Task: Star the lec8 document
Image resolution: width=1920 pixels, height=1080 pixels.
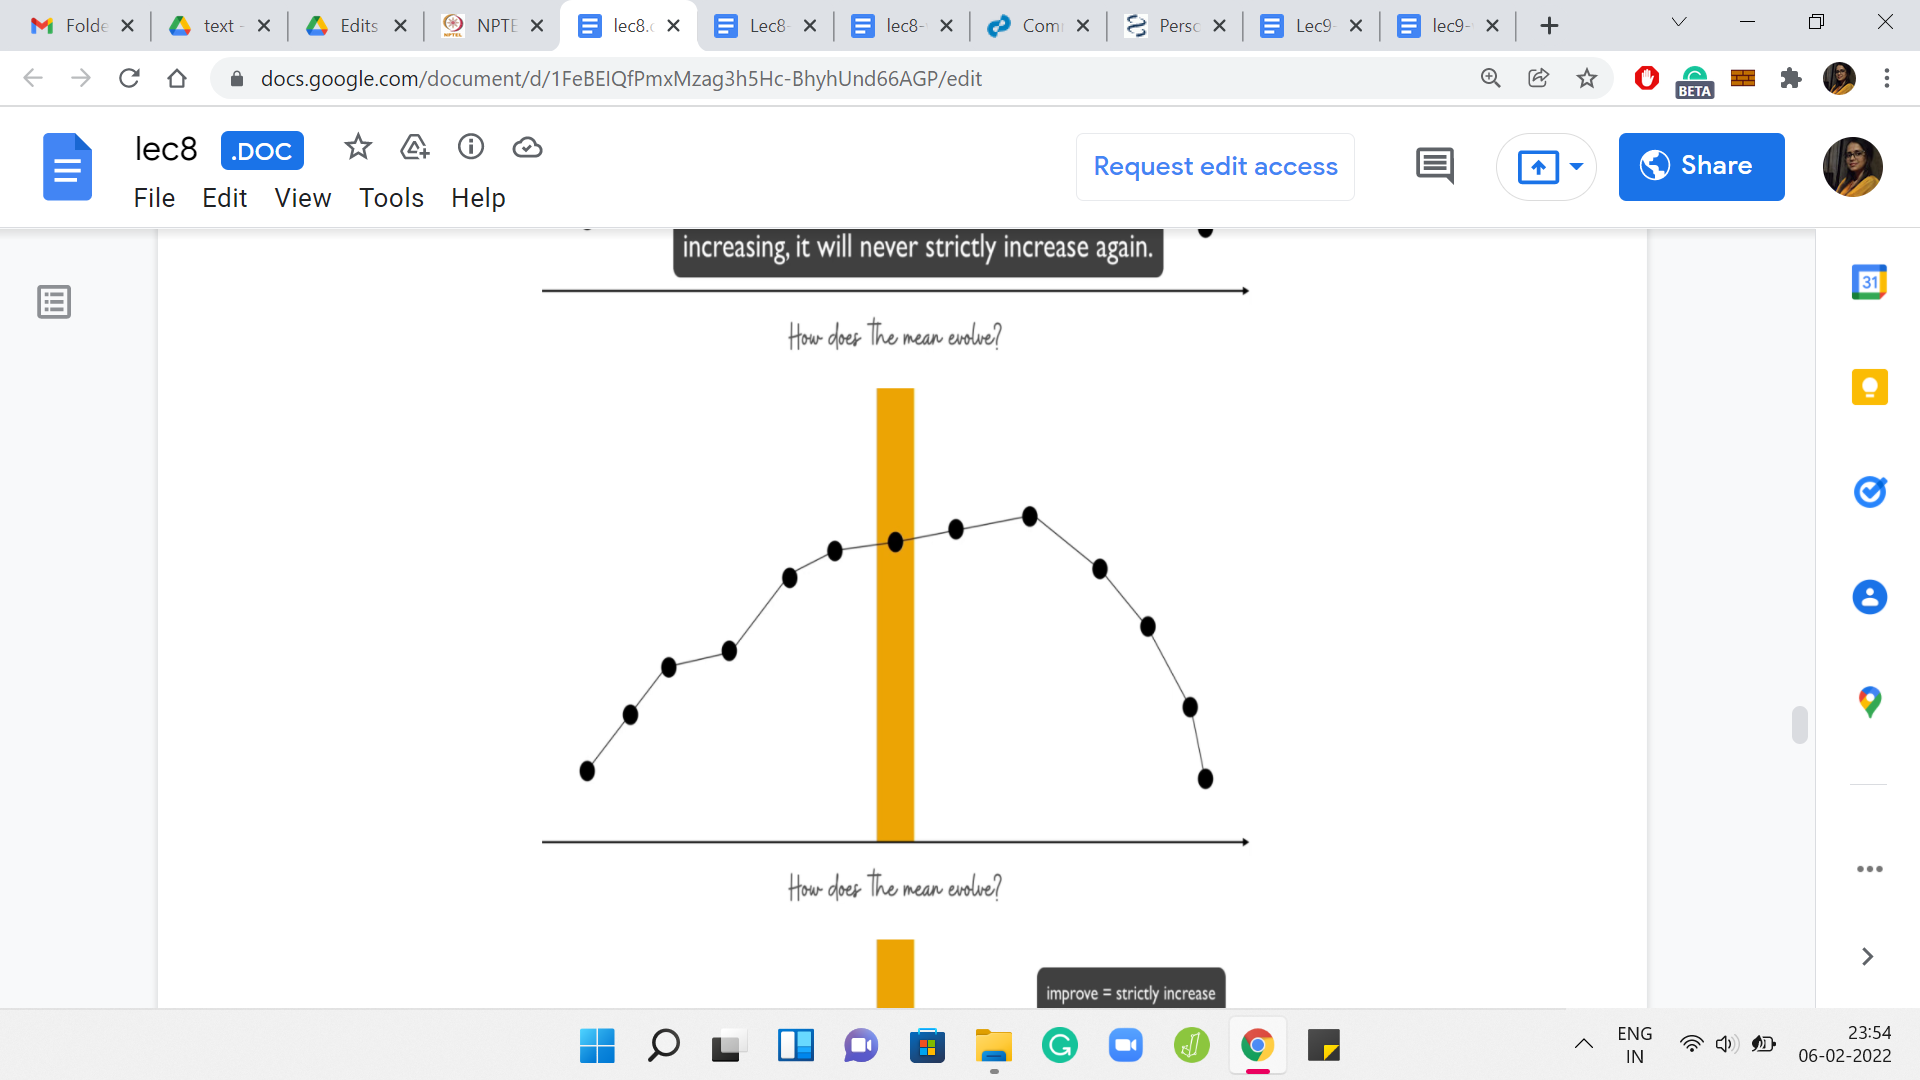Action: [357, 148]
